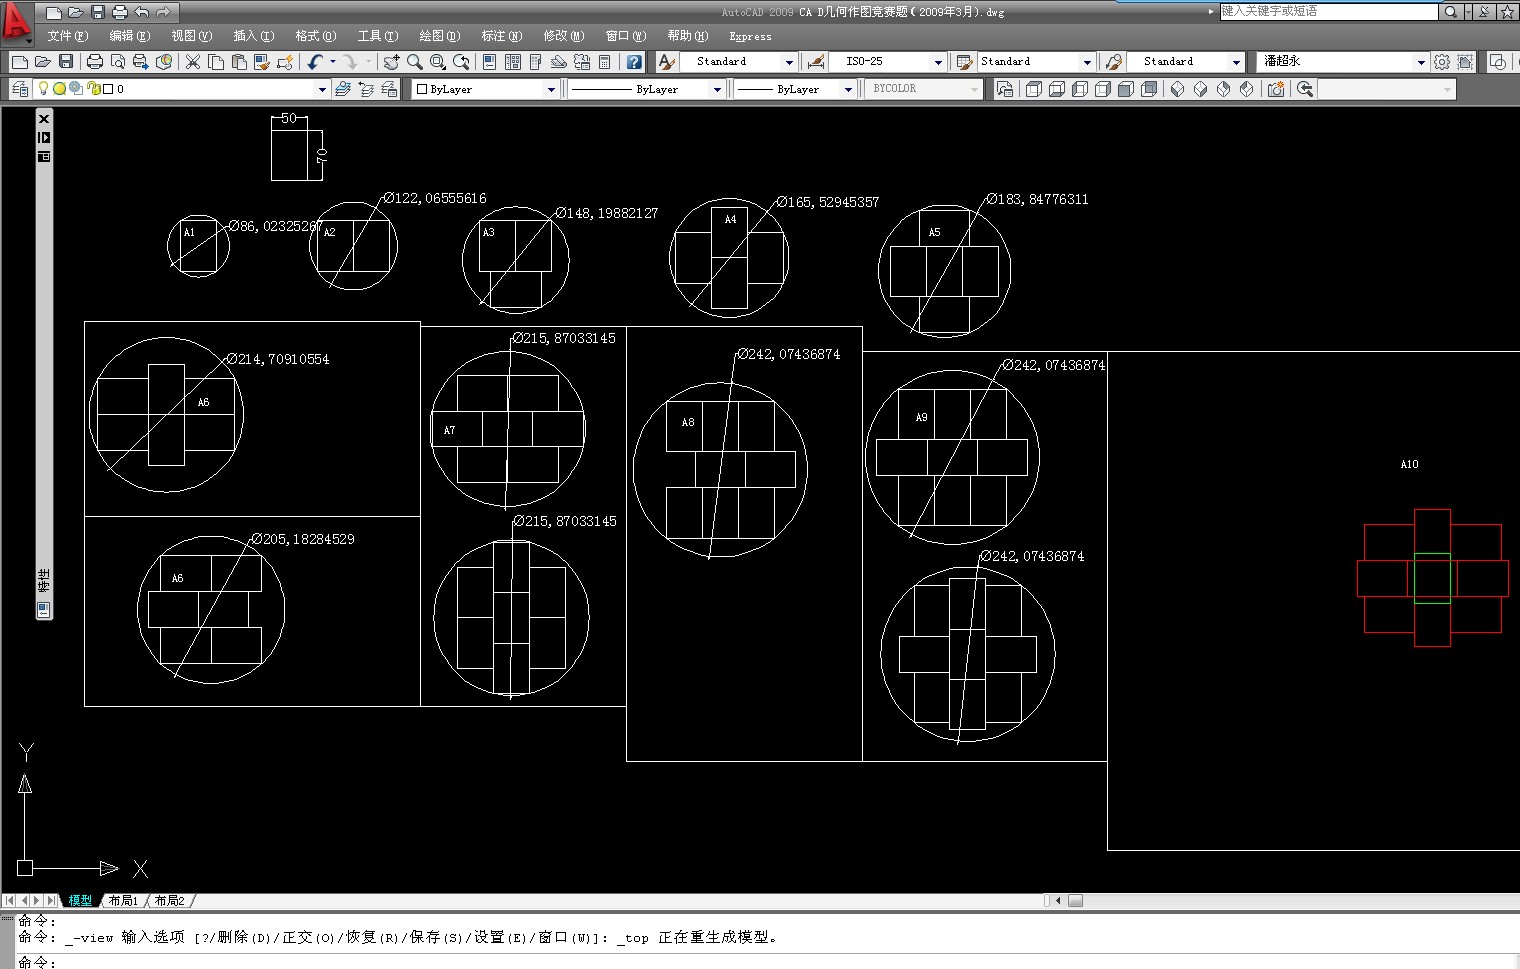Close the side palette with X

click(x=44, y=119)
